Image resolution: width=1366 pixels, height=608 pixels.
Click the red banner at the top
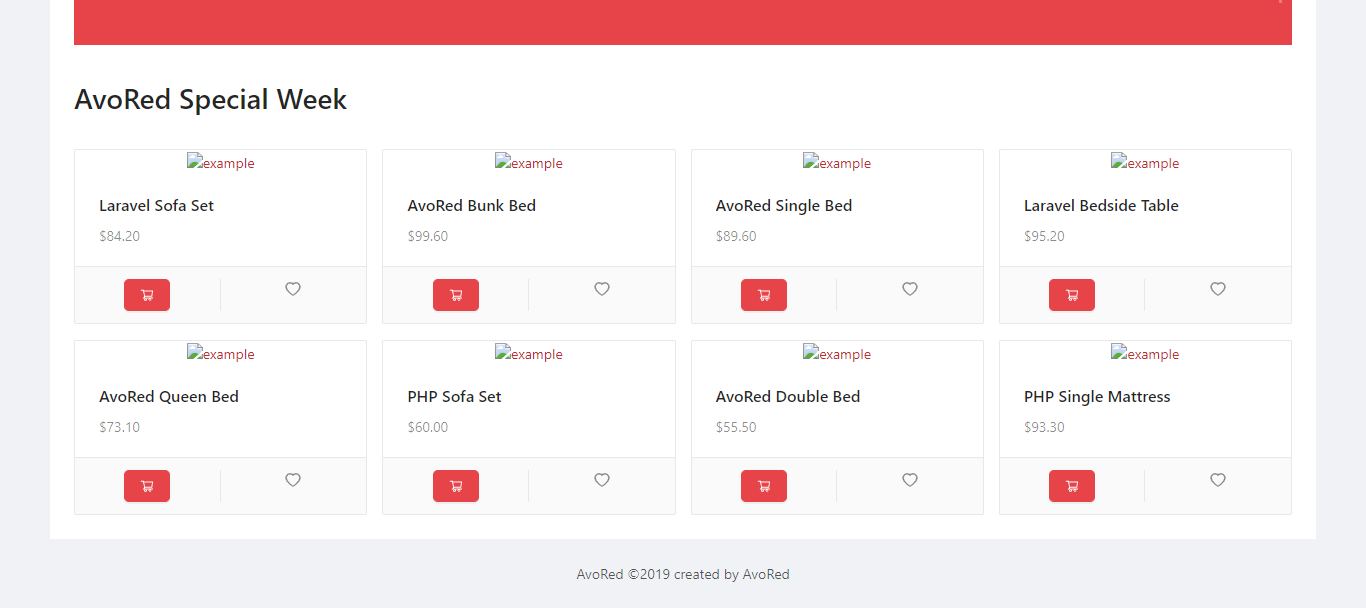coord(683,21)
